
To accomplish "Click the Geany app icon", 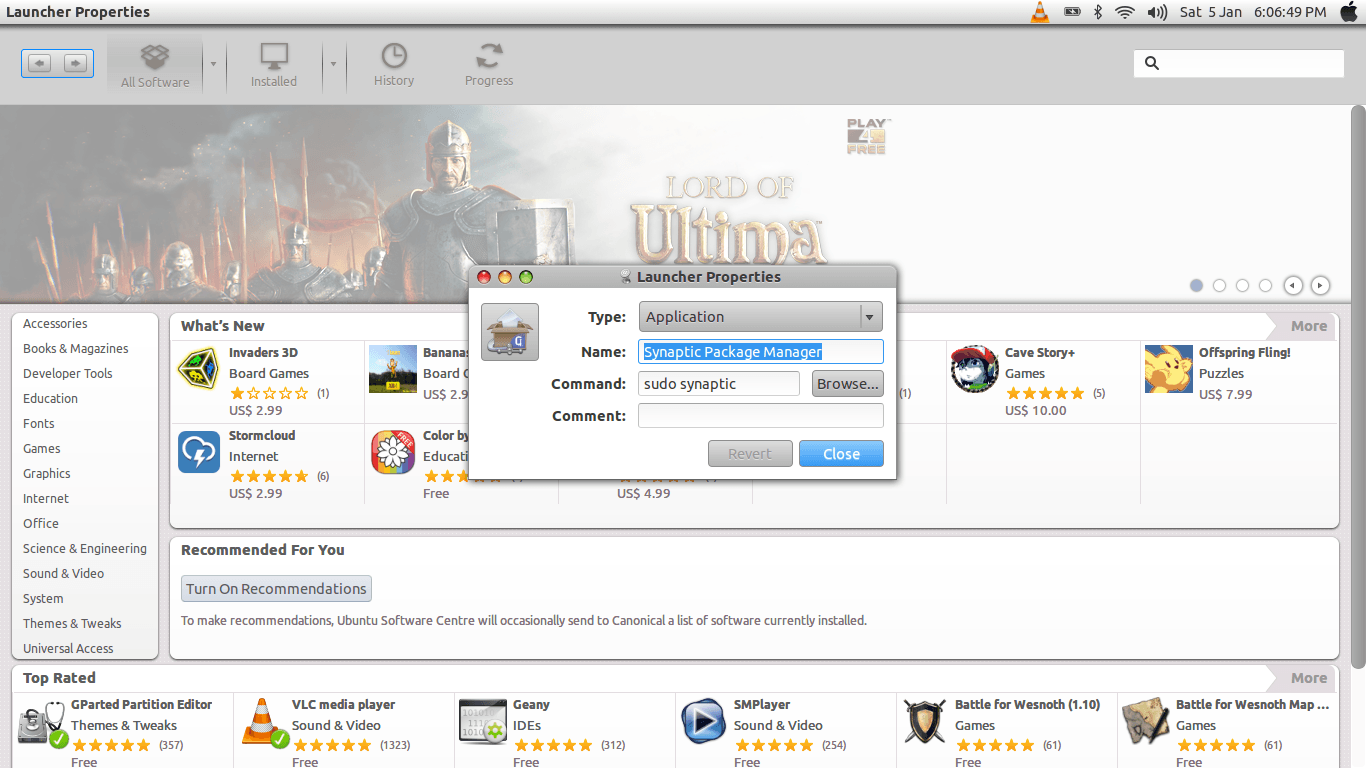I will (485, 723).
